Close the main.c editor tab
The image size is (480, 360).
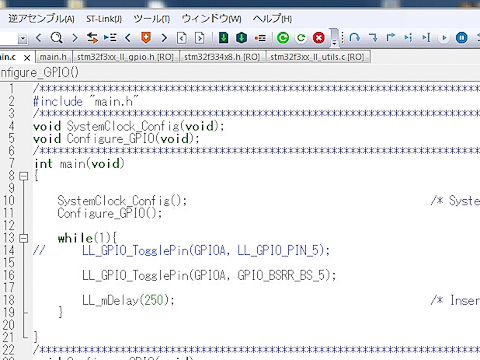click(27, 58)
